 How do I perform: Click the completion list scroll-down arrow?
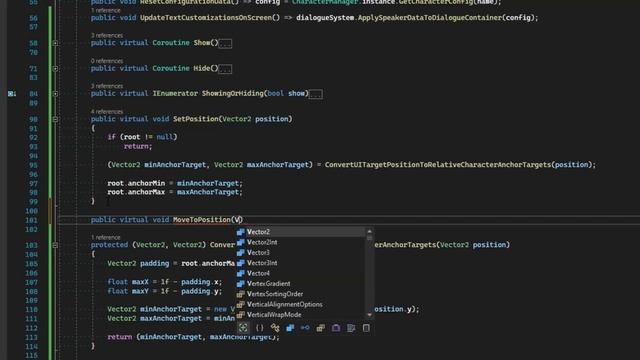(369, 315)
